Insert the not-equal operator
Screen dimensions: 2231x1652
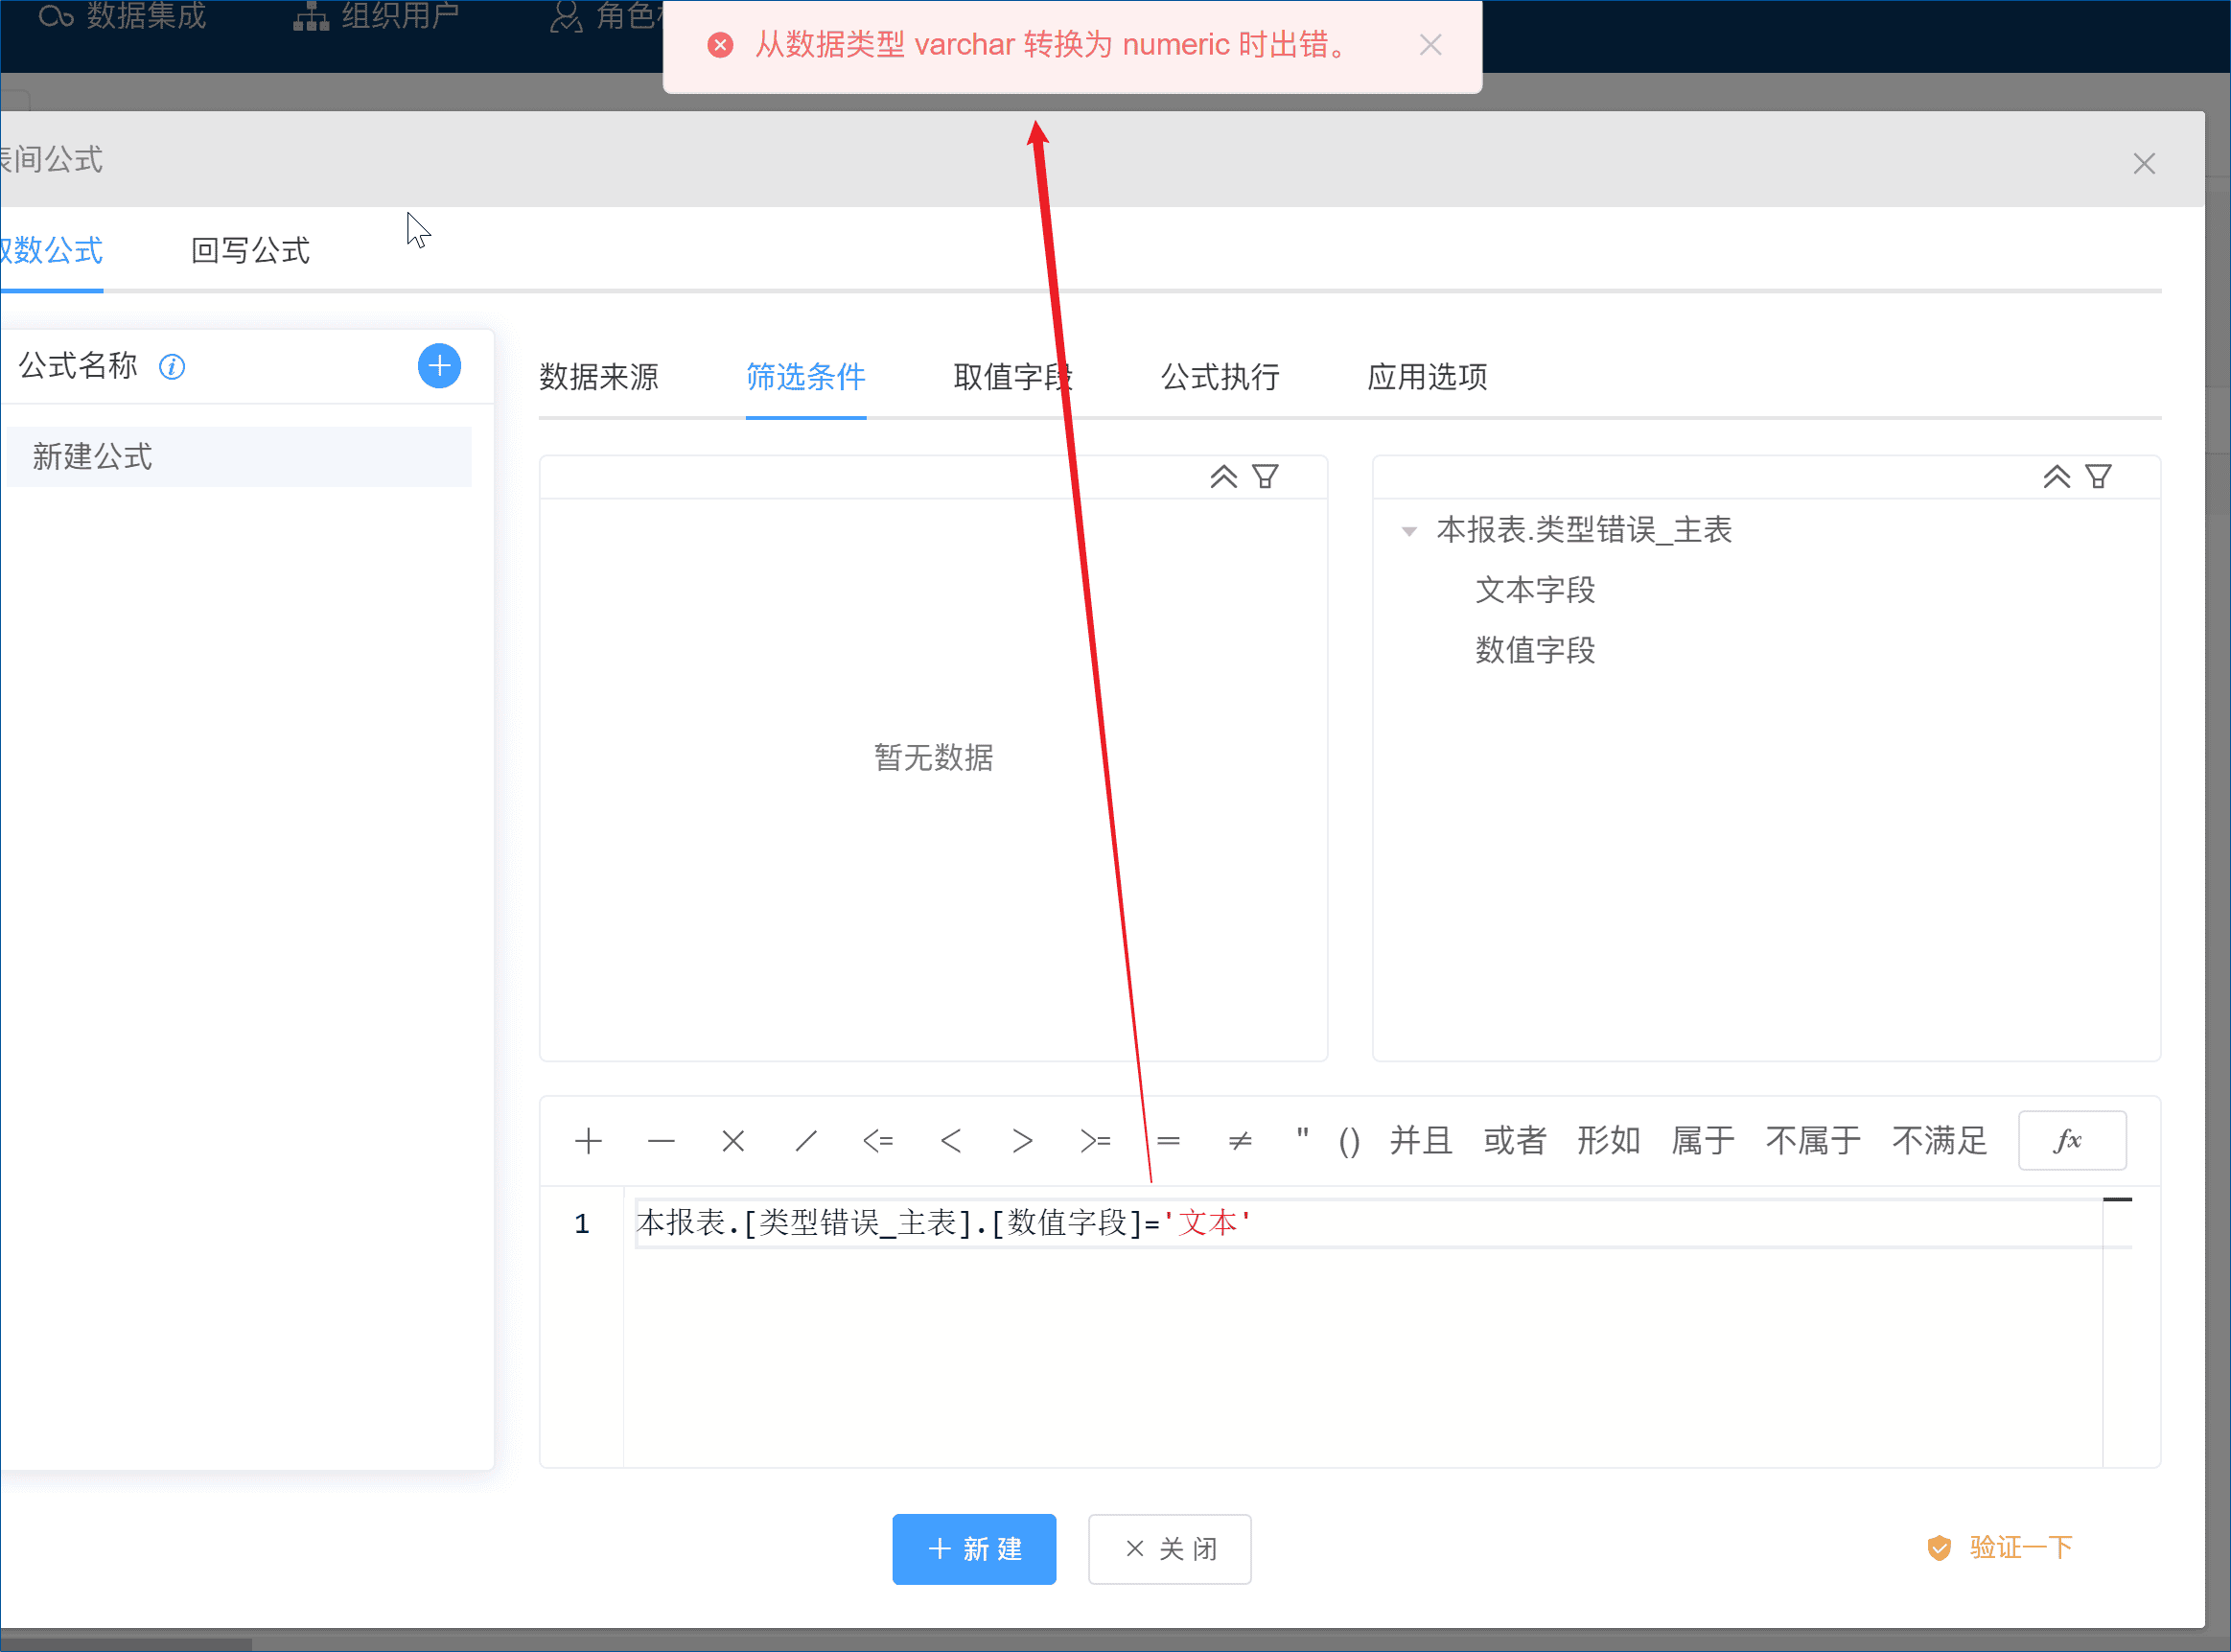click(x=1240, y=1141)
